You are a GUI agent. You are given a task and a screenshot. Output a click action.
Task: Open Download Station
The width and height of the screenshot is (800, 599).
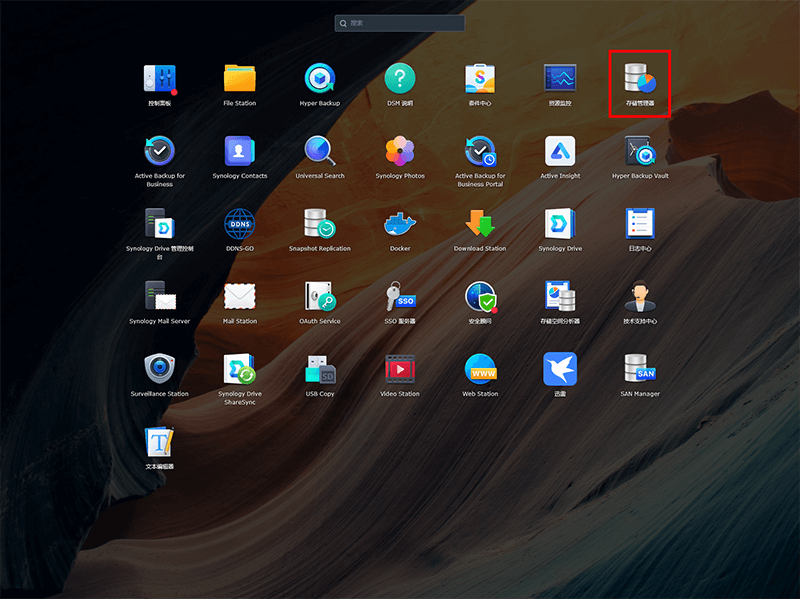tap(480, 224)
